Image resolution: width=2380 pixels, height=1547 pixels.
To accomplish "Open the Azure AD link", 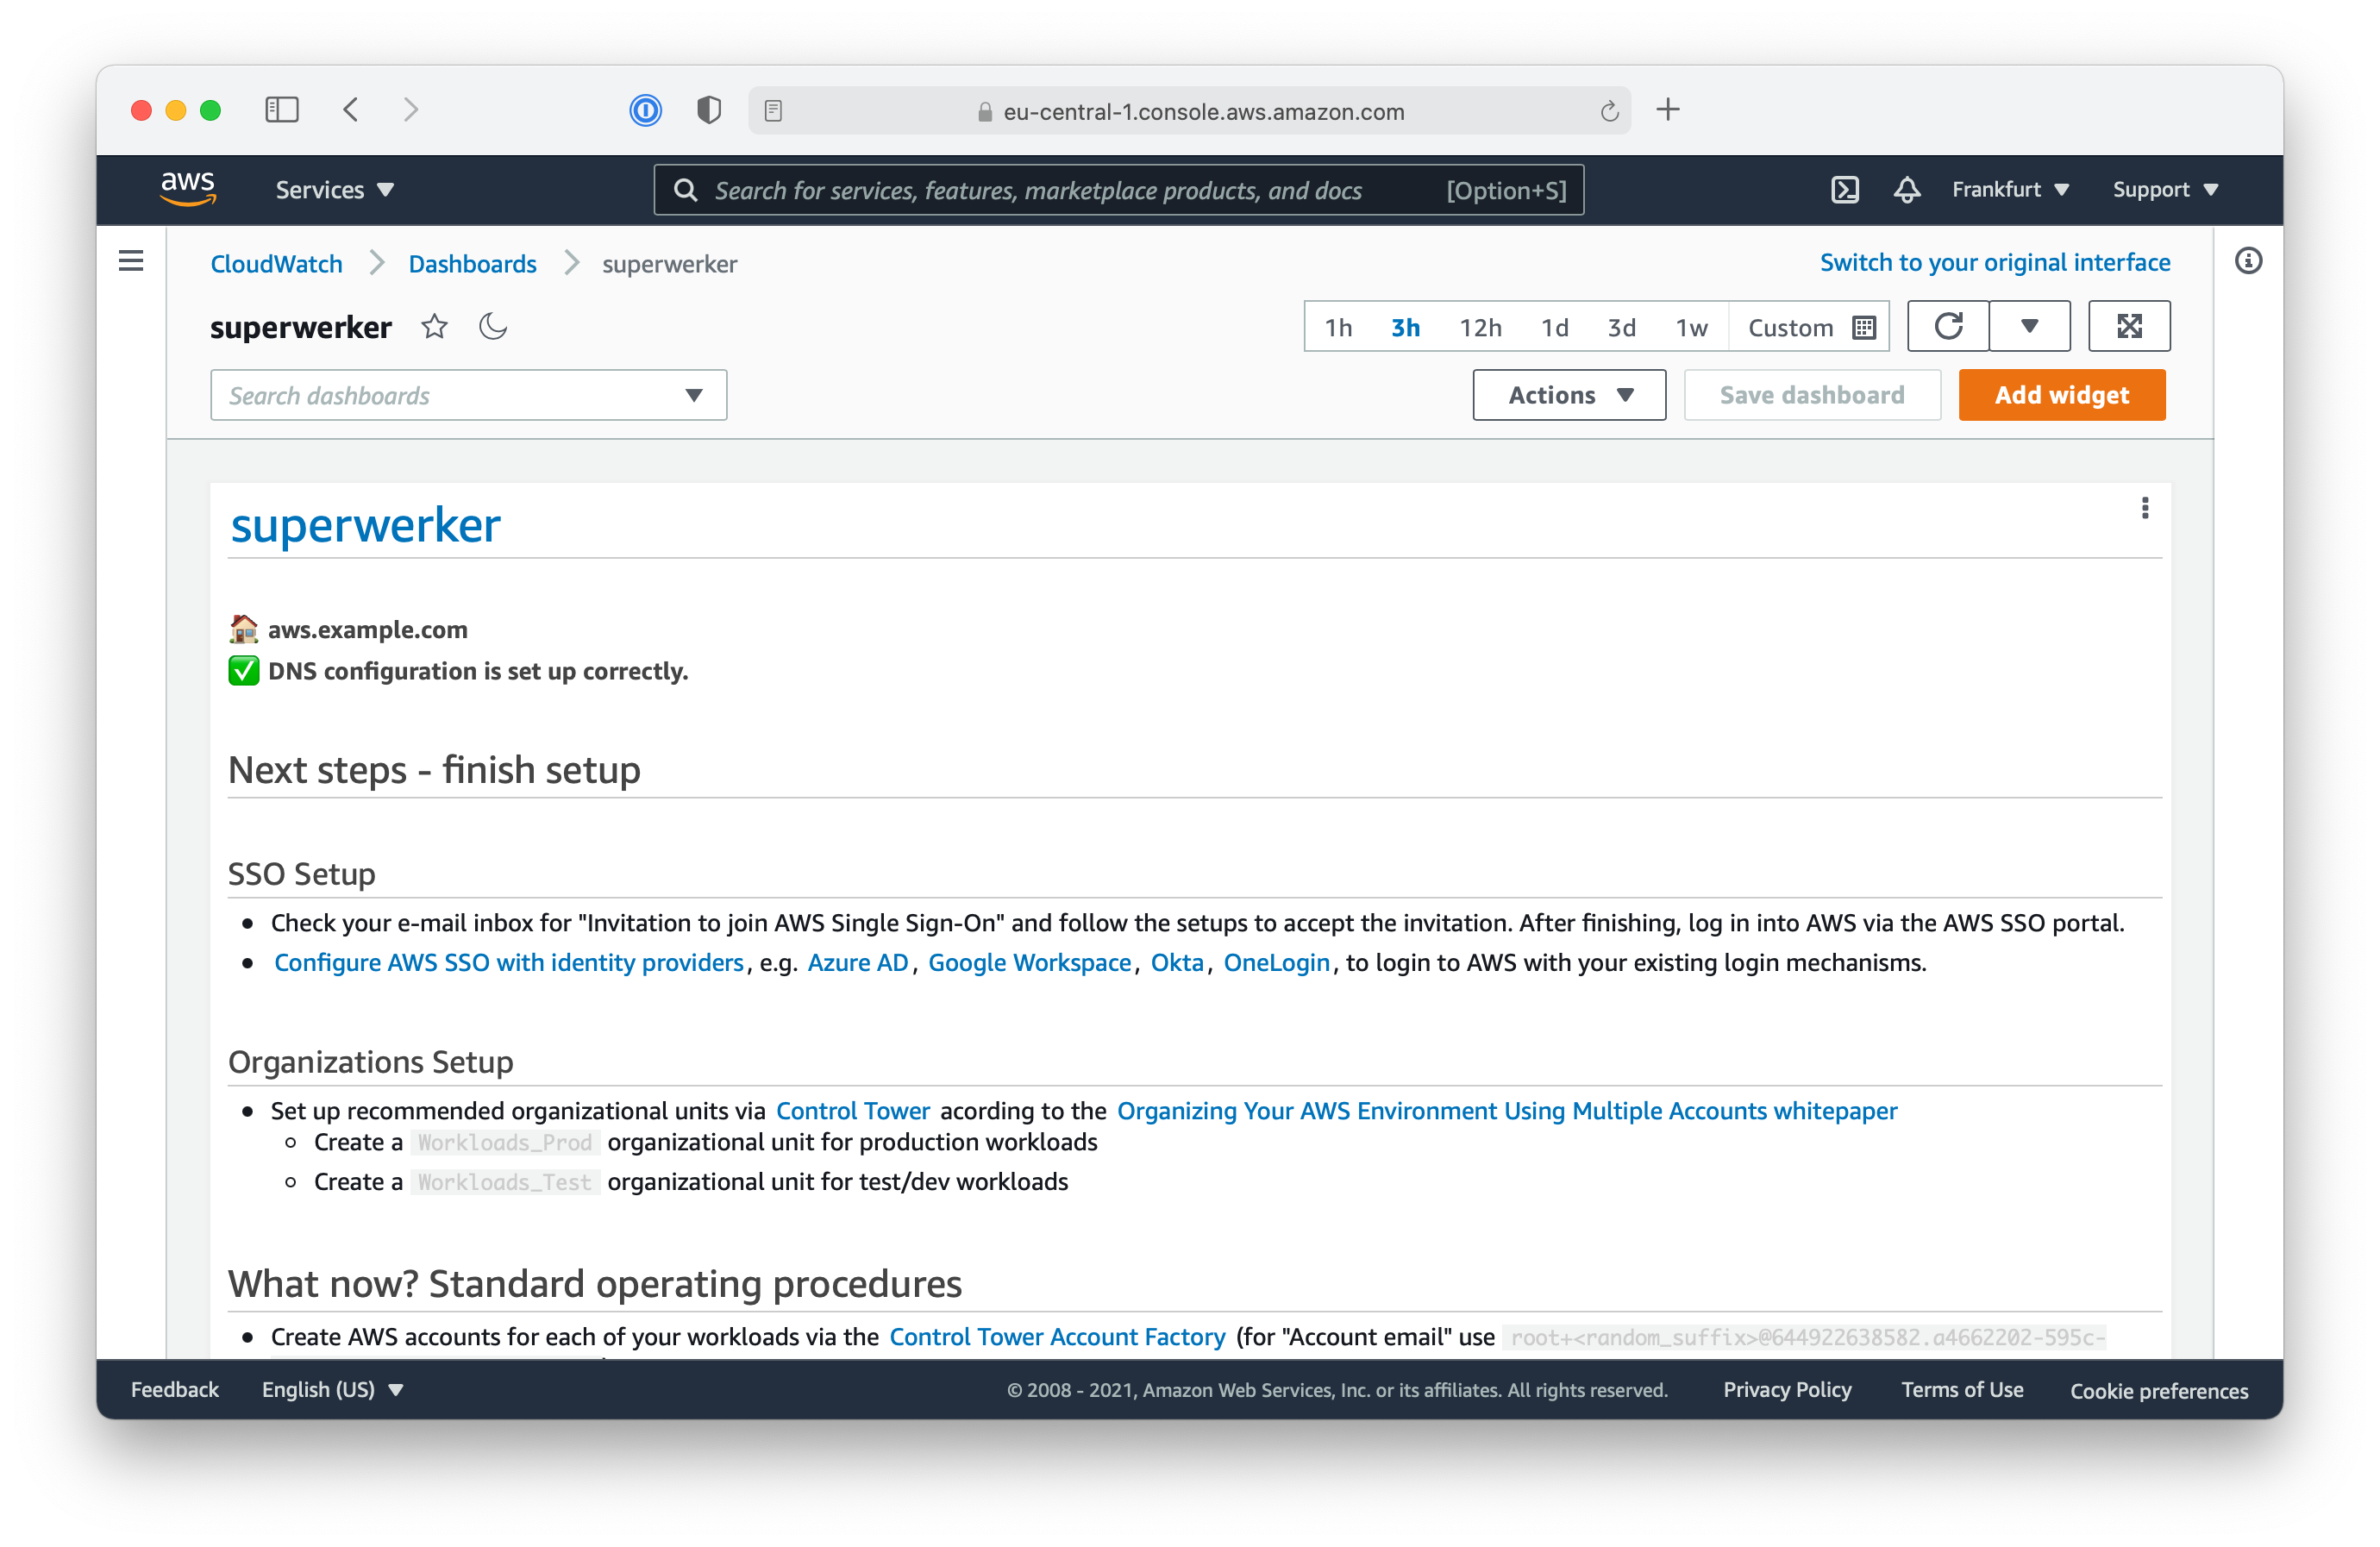I will pyautogui.click(x=857, y=962).
